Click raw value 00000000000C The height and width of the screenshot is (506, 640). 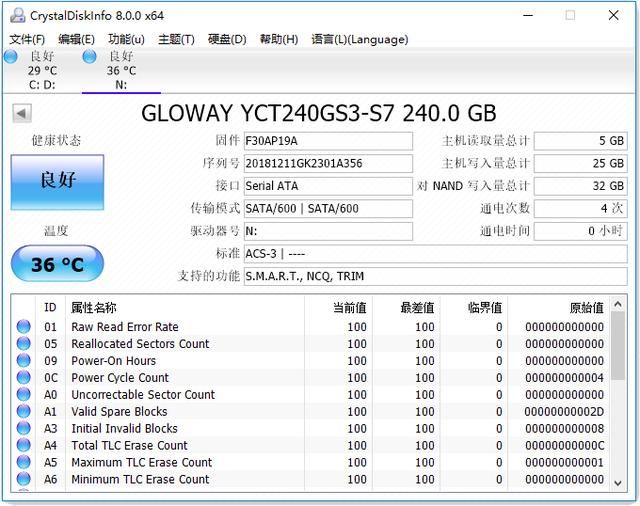[564, 445]
